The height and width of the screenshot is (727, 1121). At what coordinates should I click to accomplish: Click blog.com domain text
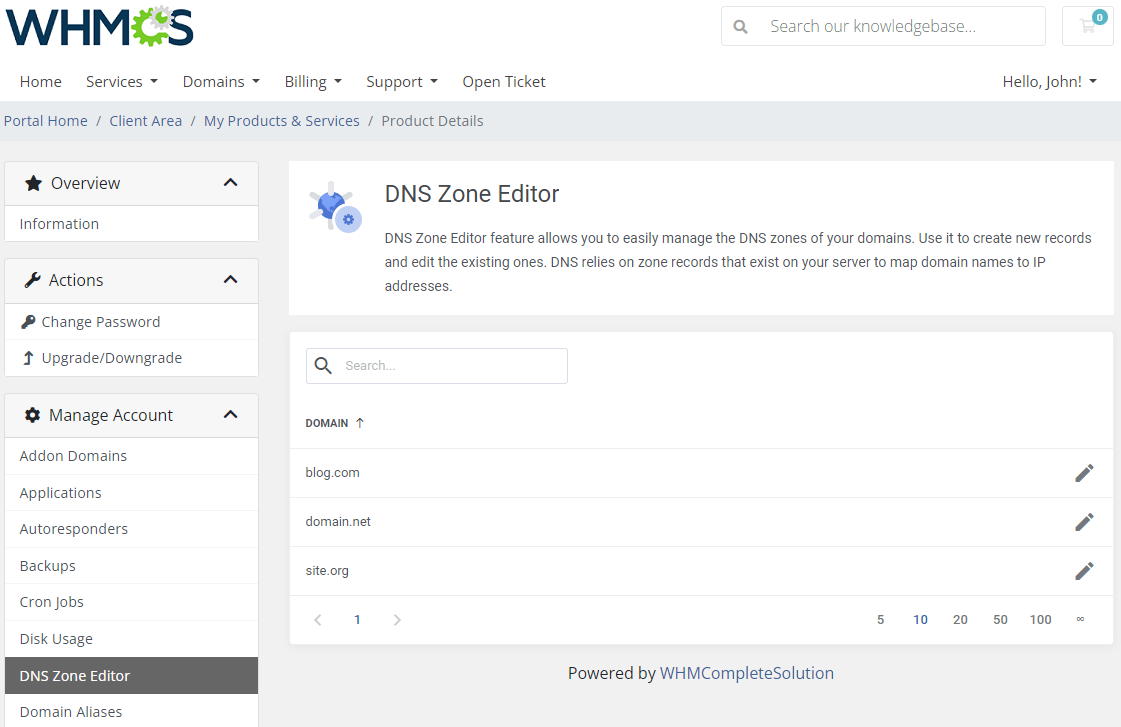click(x=332, y=473)
